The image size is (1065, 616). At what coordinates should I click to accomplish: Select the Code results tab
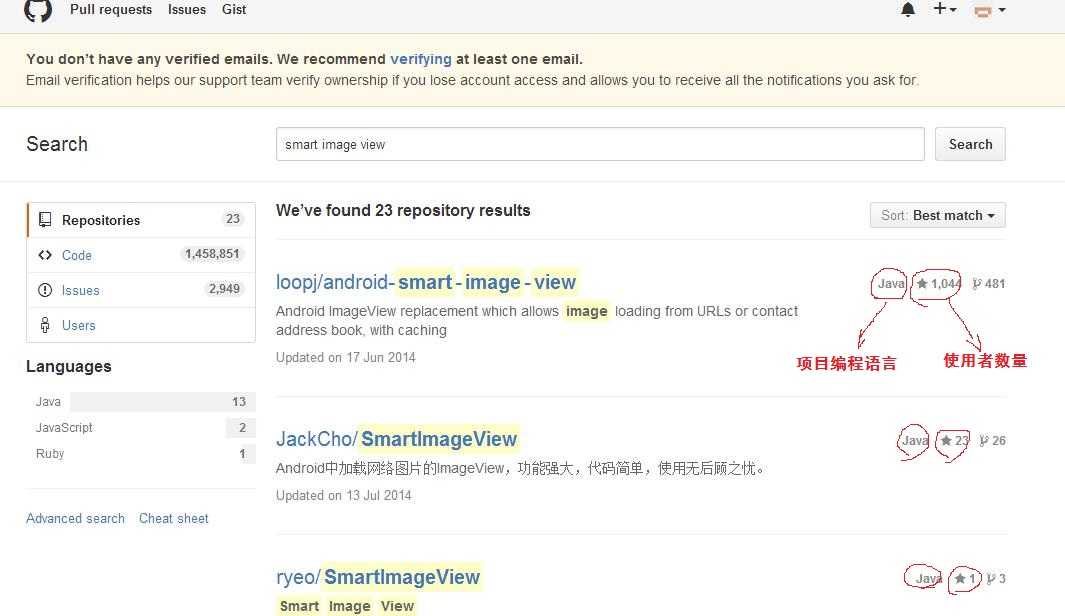(x=77, y=255)
